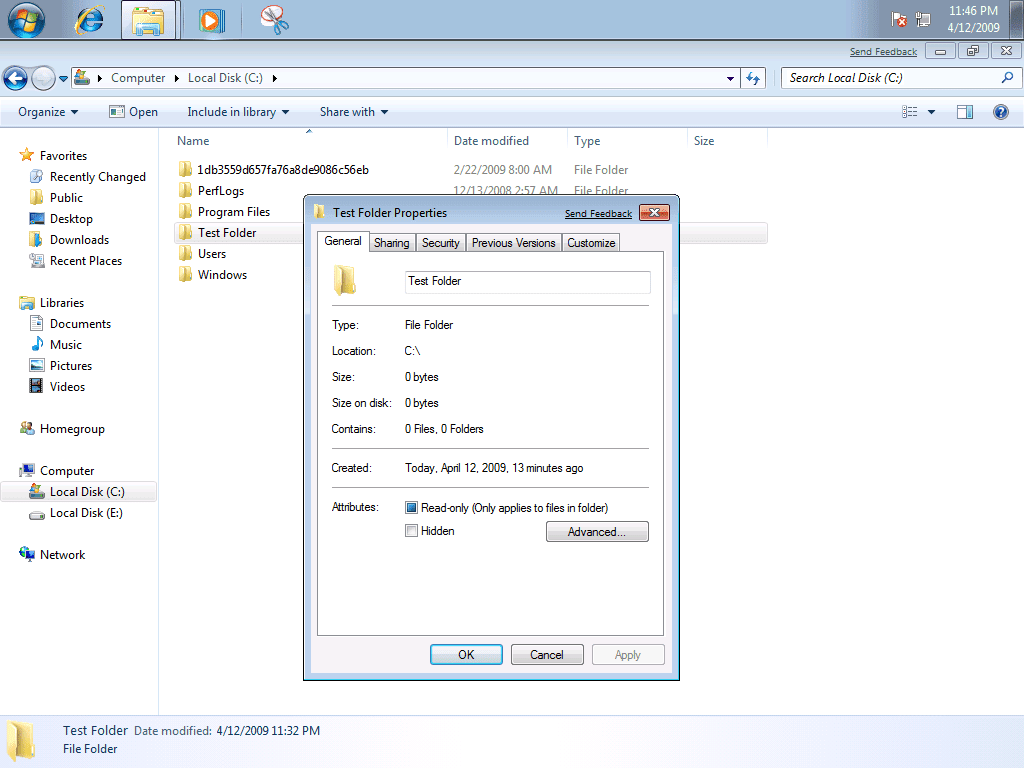
Task: Click inside the folder name text field
Action: [527, 281]
